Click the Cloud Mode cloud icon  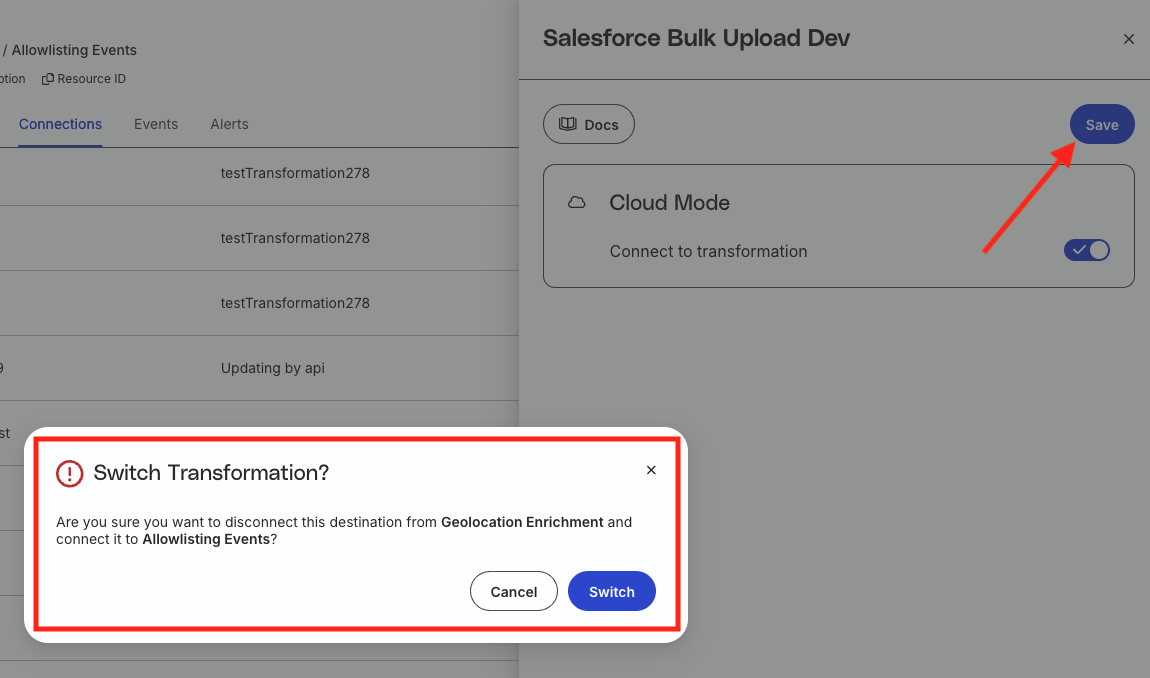576,203
